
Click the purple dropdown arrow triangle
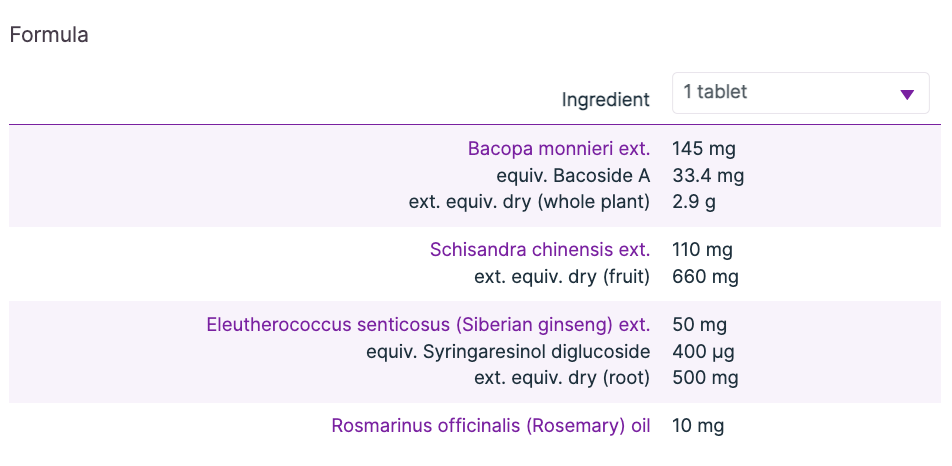point(907,95)
